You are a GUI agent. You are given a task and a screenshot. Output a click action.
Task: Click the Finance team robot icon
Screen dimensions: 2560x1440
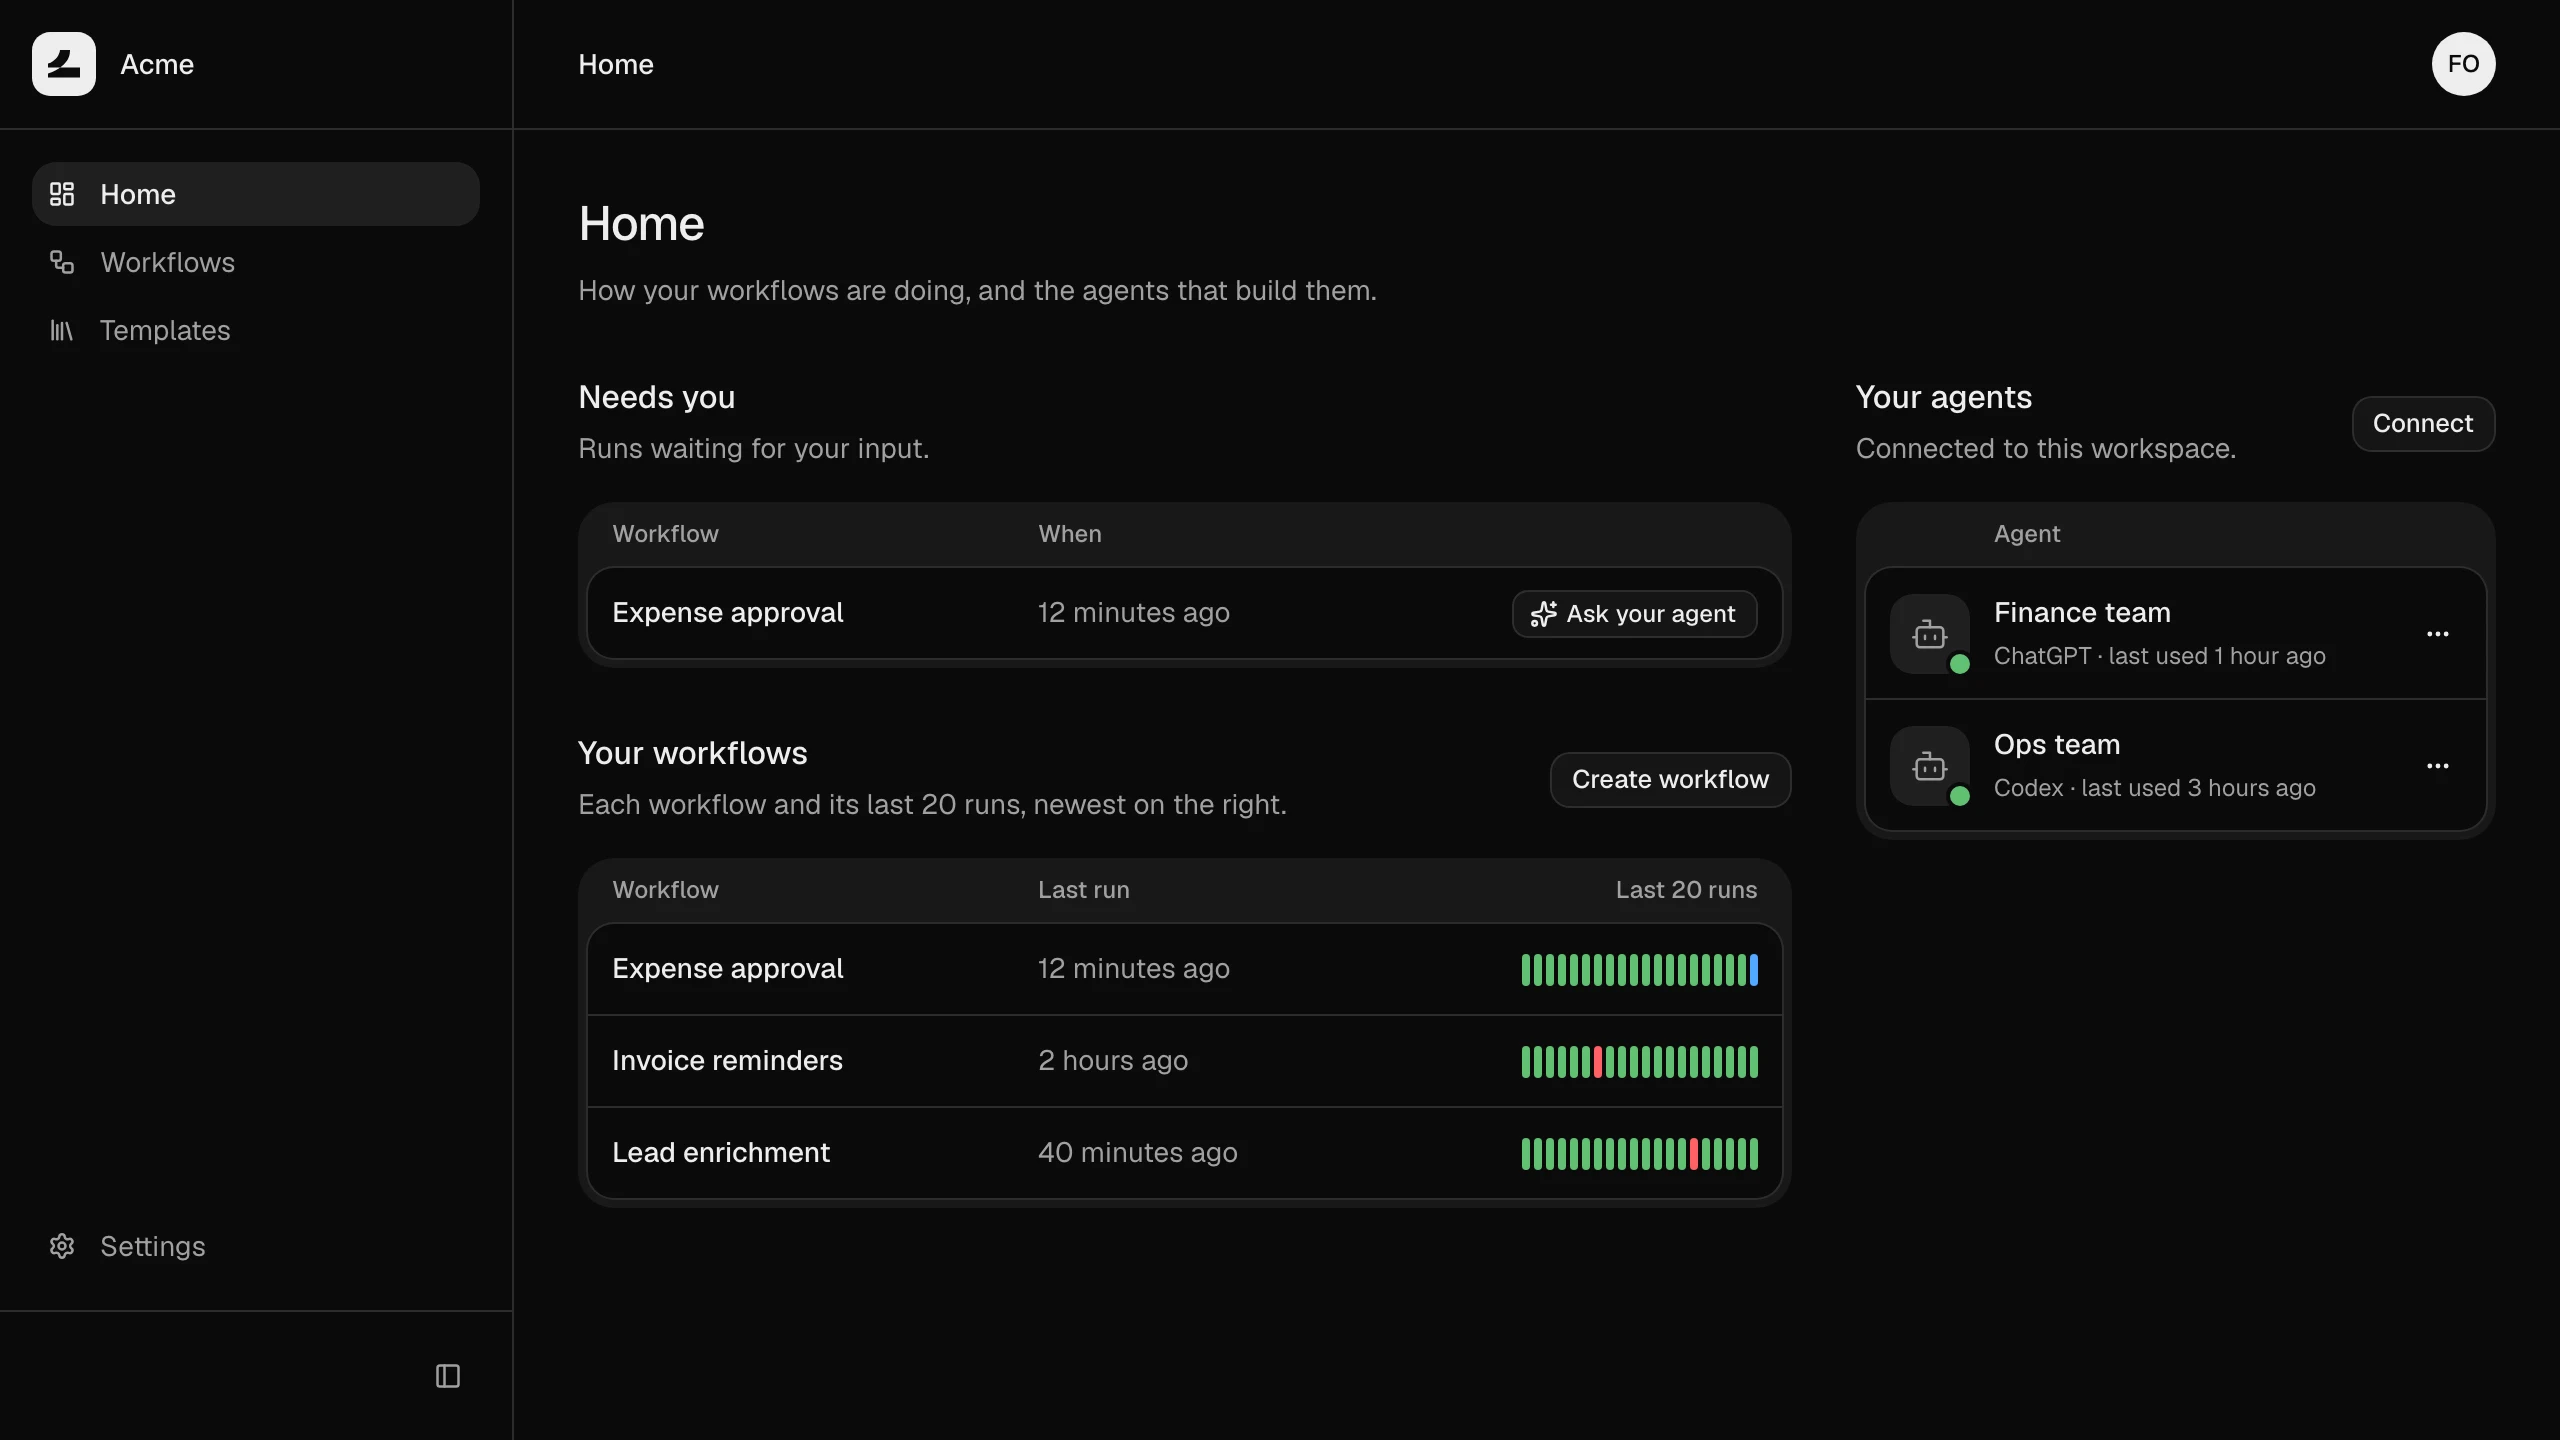(x=1930, y=634)
